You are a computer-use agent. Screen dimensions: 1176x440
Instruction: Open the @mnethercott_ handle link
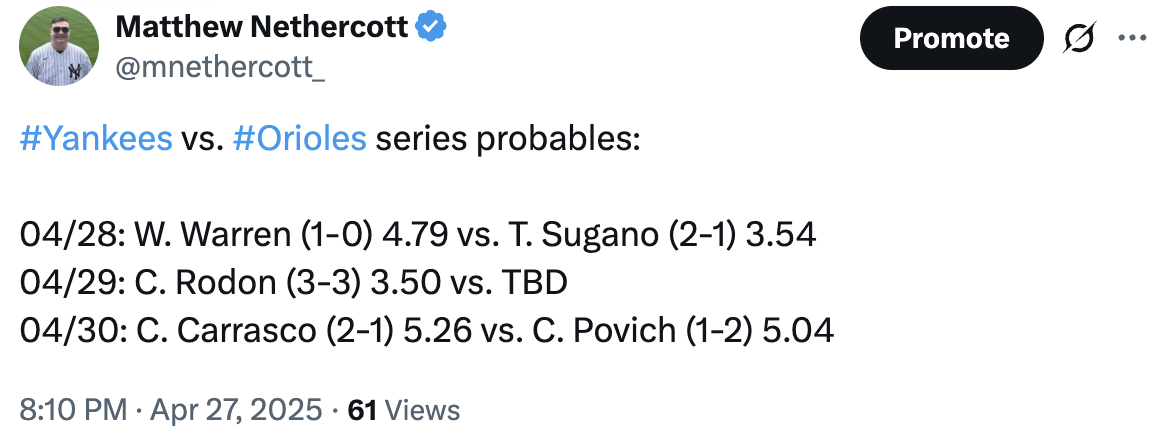tap(220, 67)
